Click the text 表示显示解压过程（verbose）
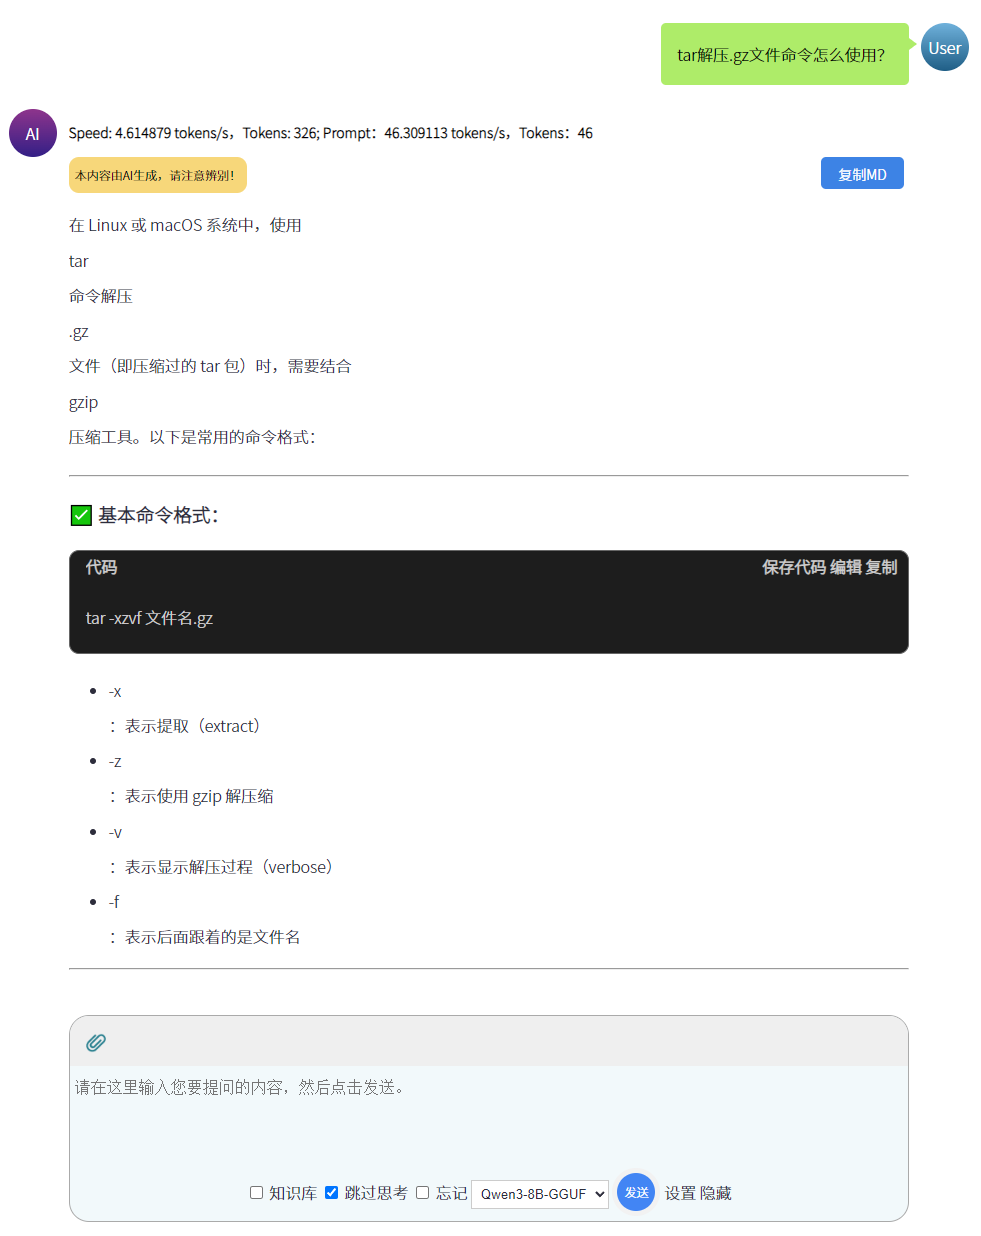The height and width of the screenshot is (1236, 981). 232,867
